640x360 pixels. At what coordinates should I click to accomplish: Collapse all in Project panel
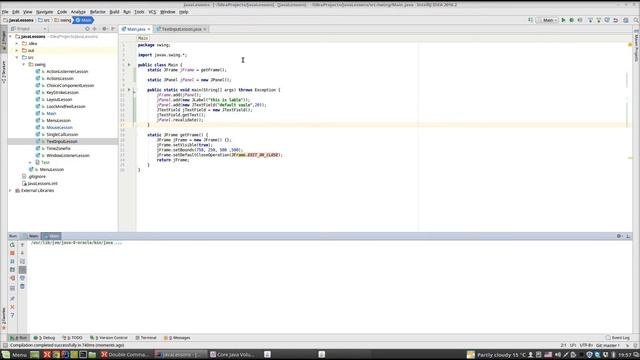95,29
